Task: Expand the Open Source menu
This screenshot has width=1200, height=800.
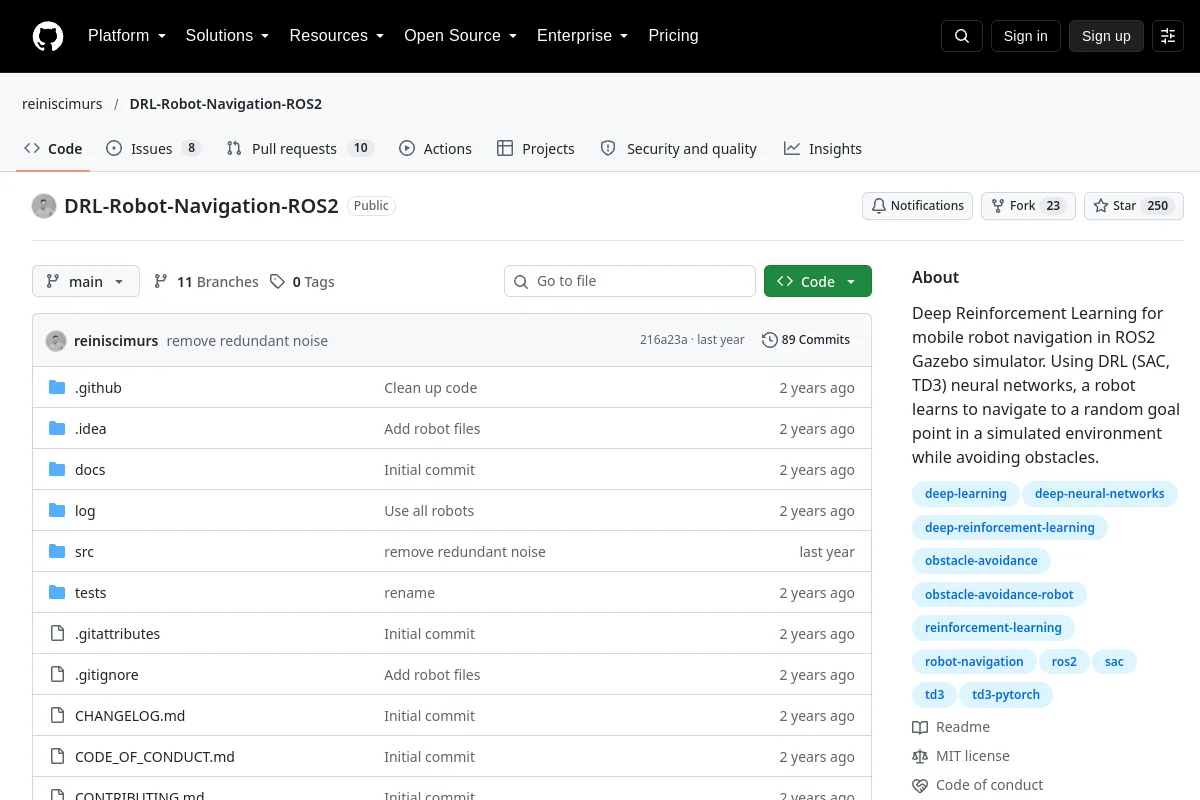Action: (460, 36)
